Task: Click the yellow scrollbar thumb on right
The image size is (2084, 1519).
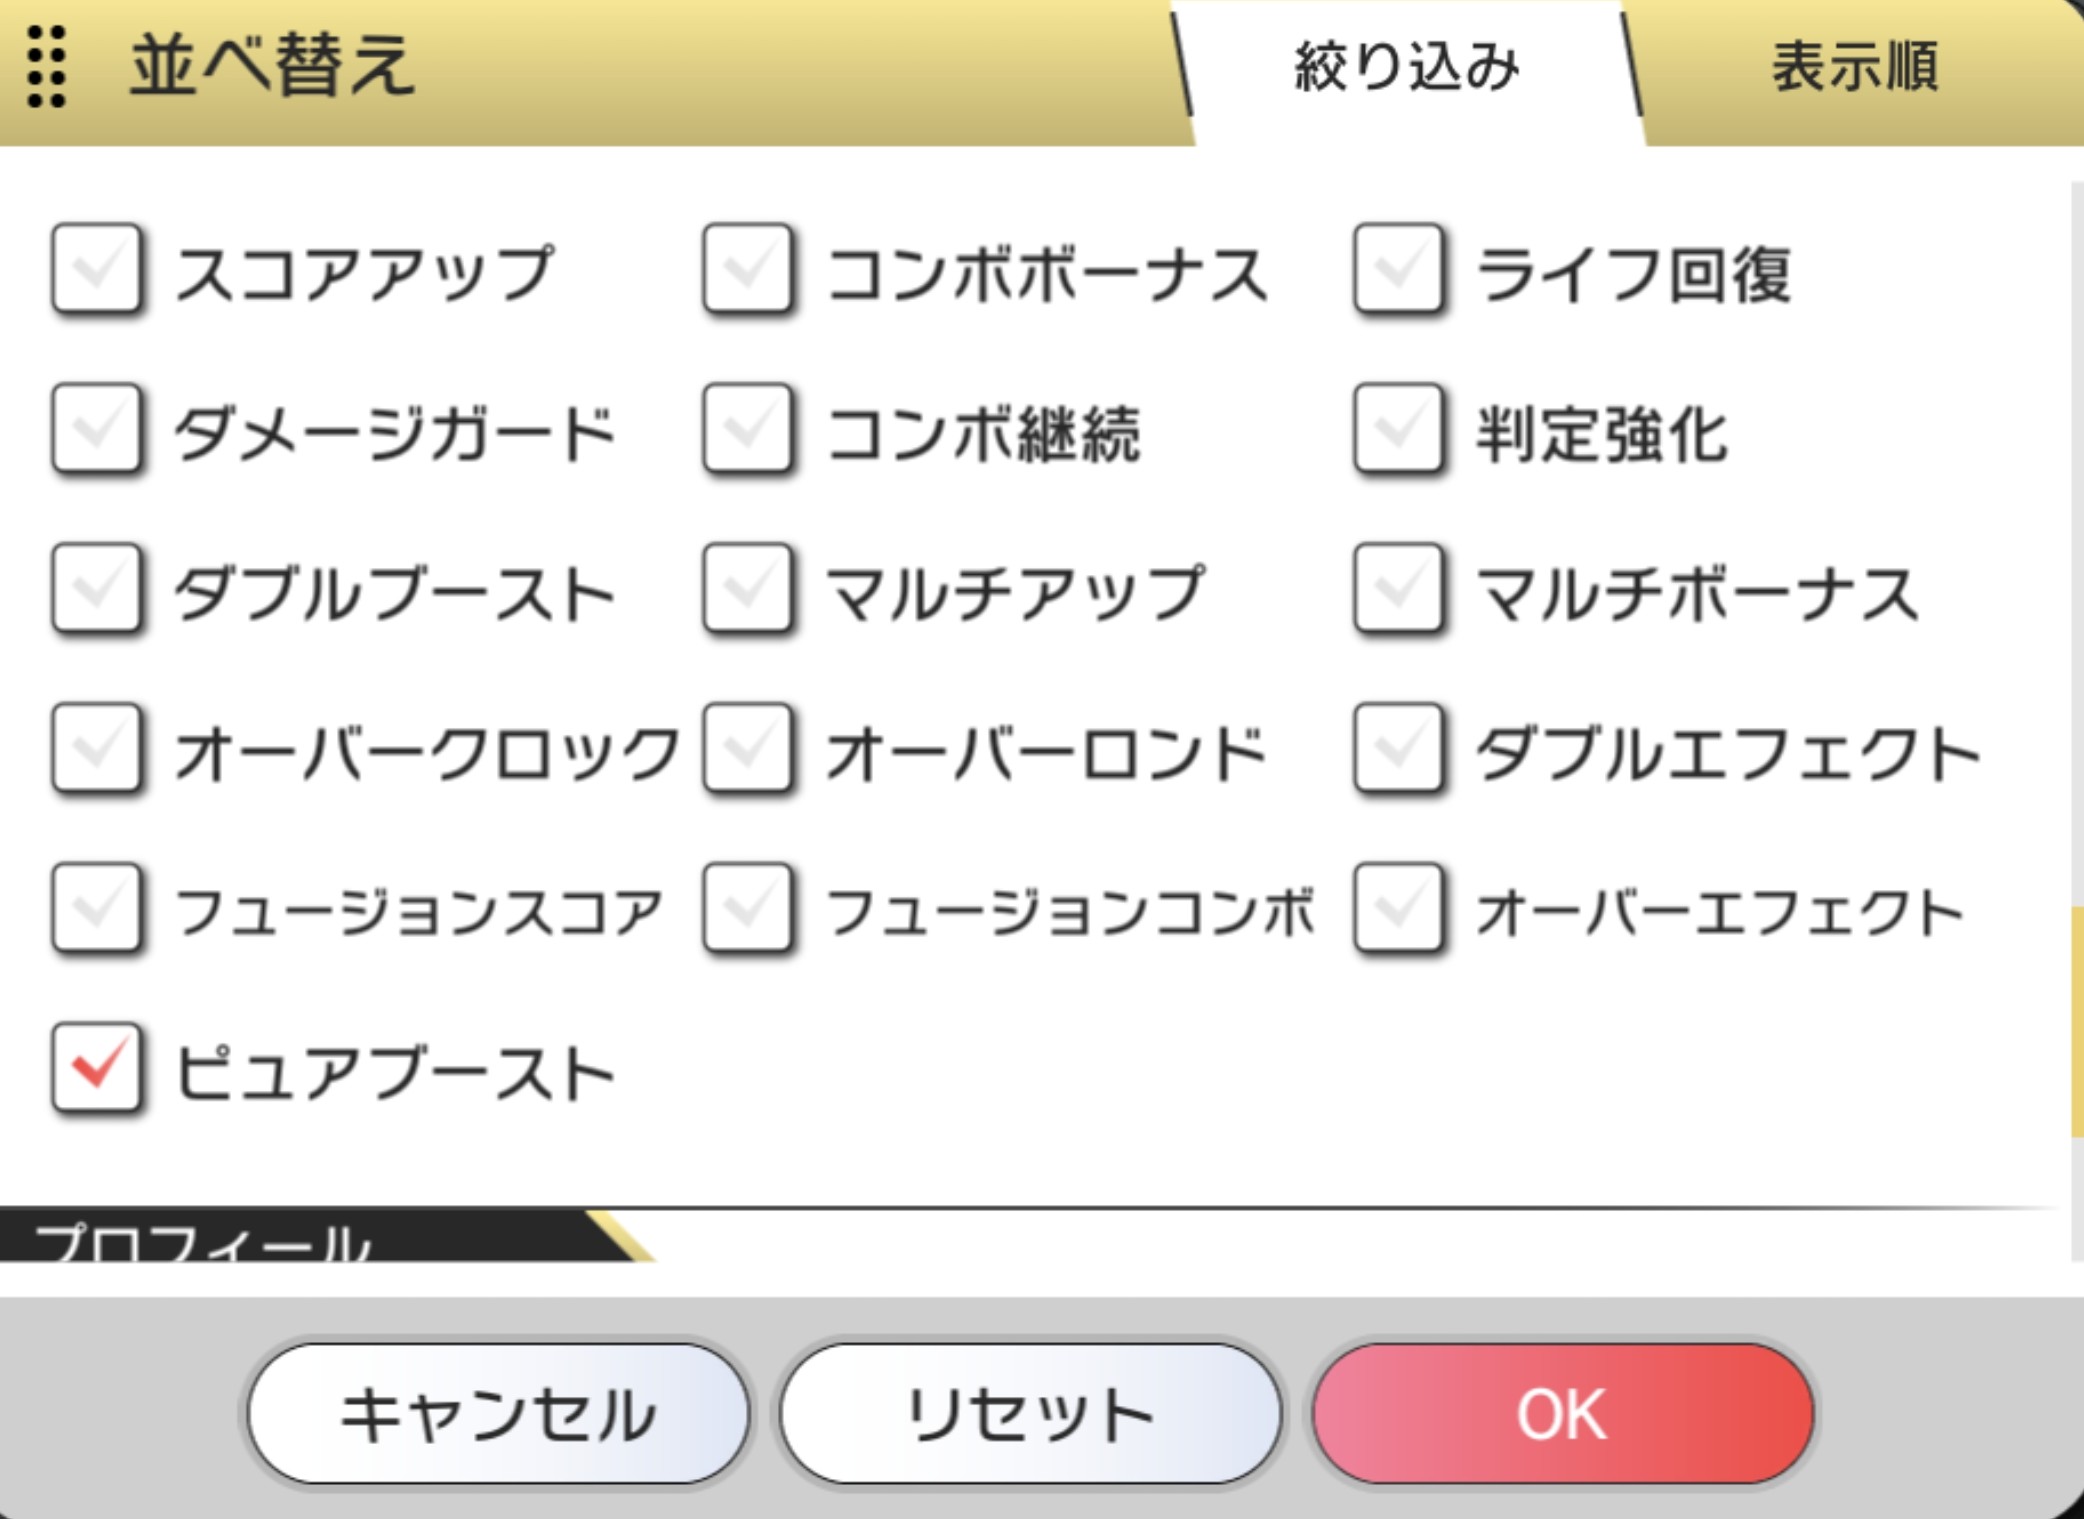Action: click(2076, 1020)
